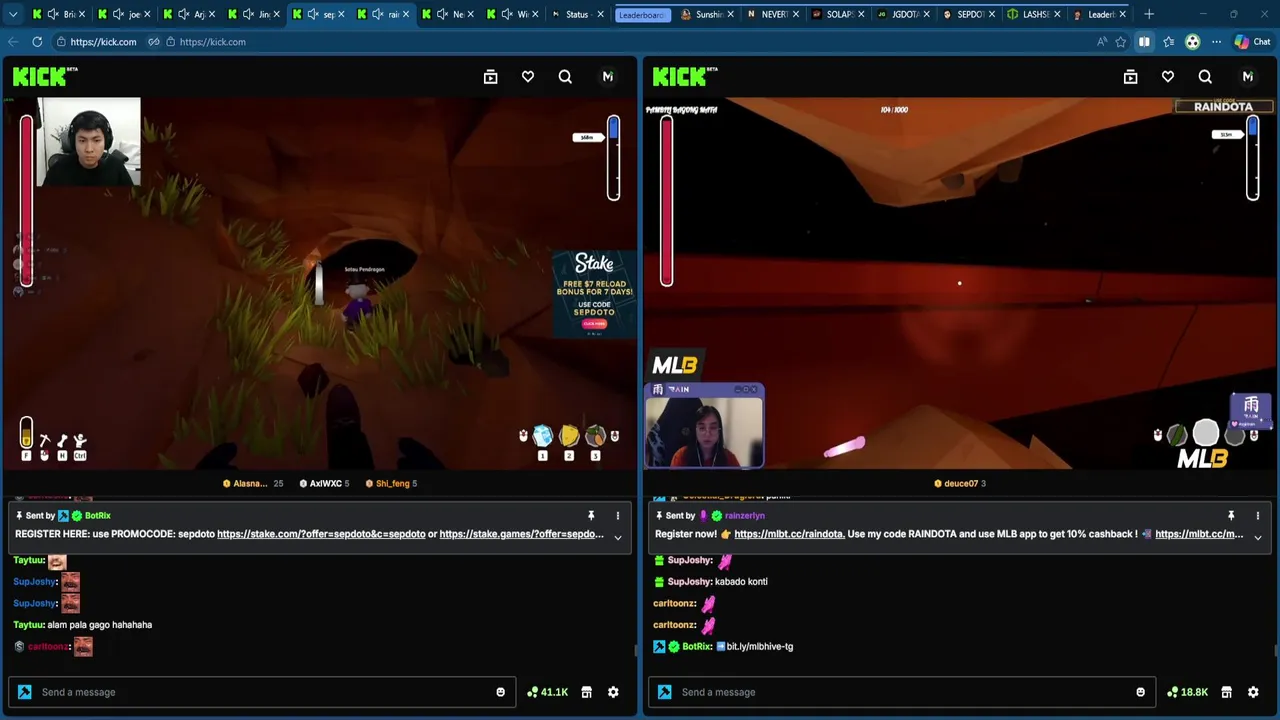
Task: Click the Stake promo banner on the sepdoto stream
Action: click(x=594, y=293)
